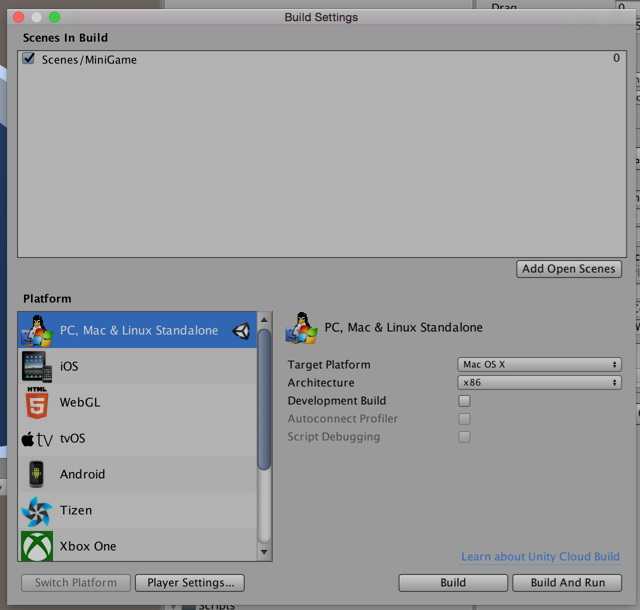Select the Xbox One platform row
The image size is (641, 610).
pyautogui.click(x=137, y=545)
